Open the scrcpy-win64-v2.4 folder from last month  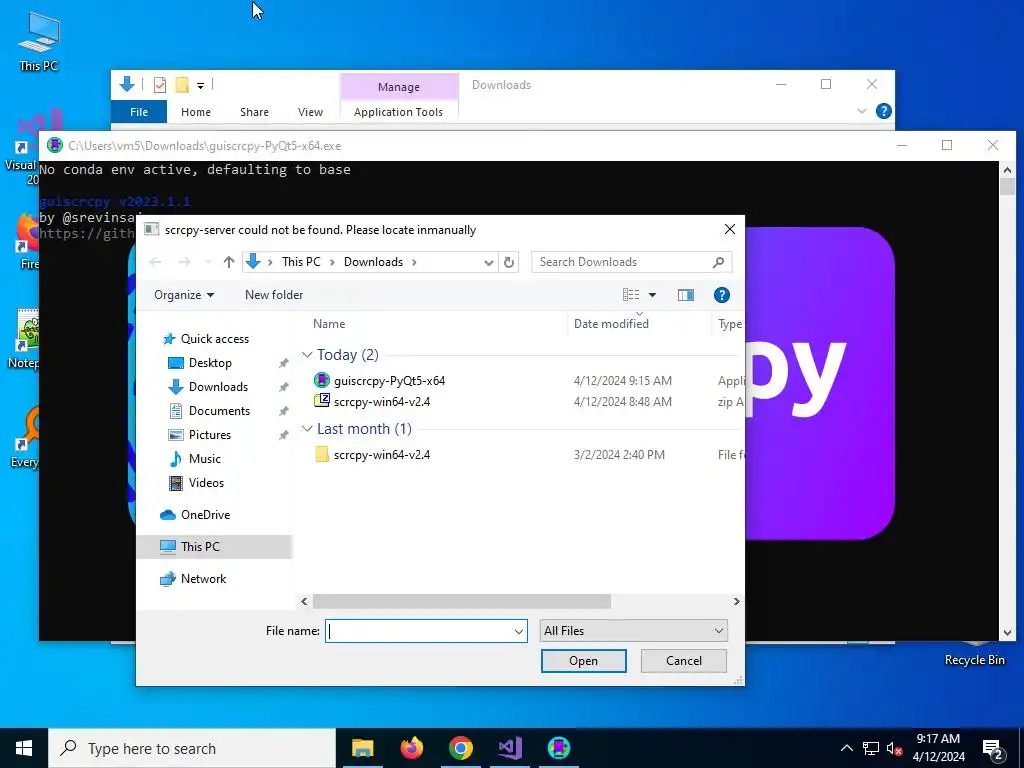click(381, 455)
